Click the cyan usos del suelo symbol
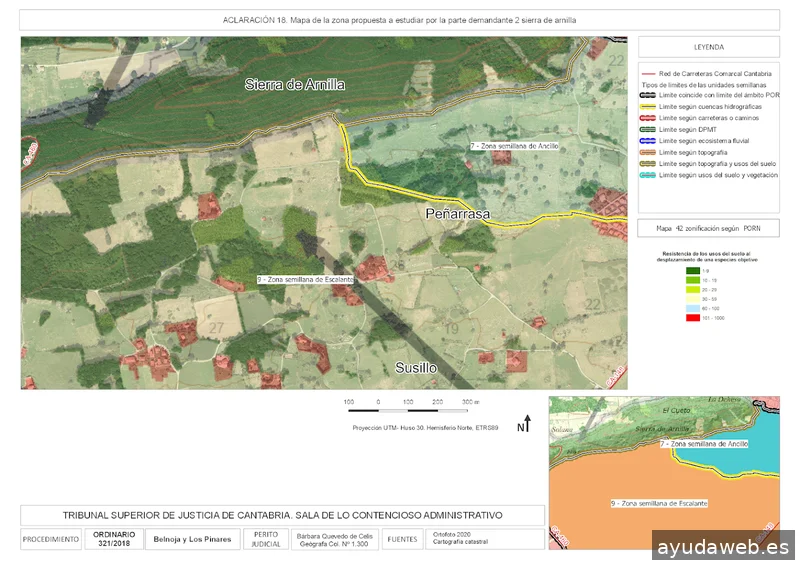 tap(648, 175)
